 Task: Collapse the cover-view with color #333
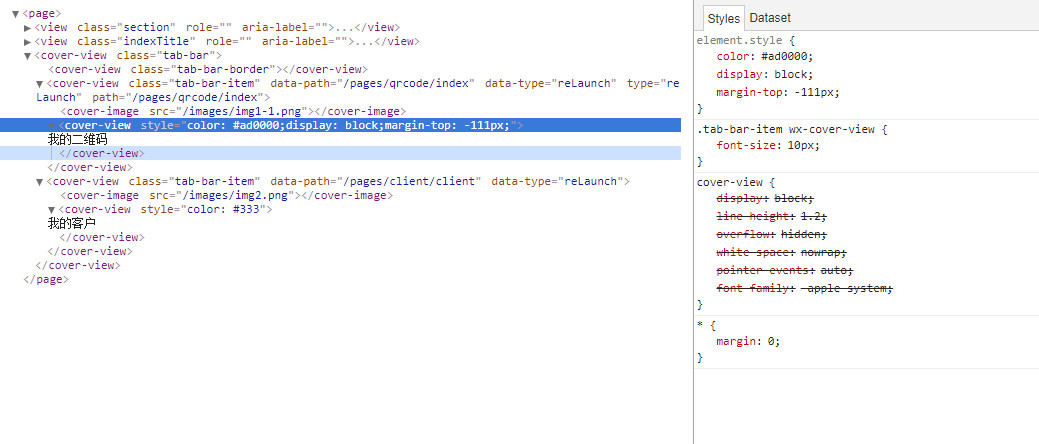(52, 209)
